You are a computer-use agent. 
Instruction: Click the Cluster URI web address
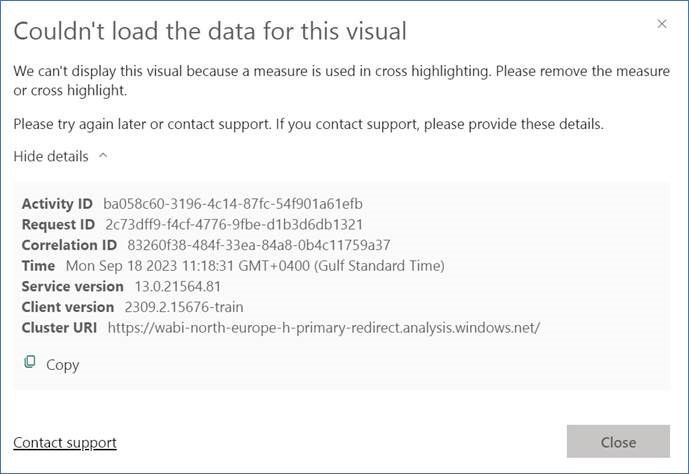pyautogui.click(x=324, y=328)
